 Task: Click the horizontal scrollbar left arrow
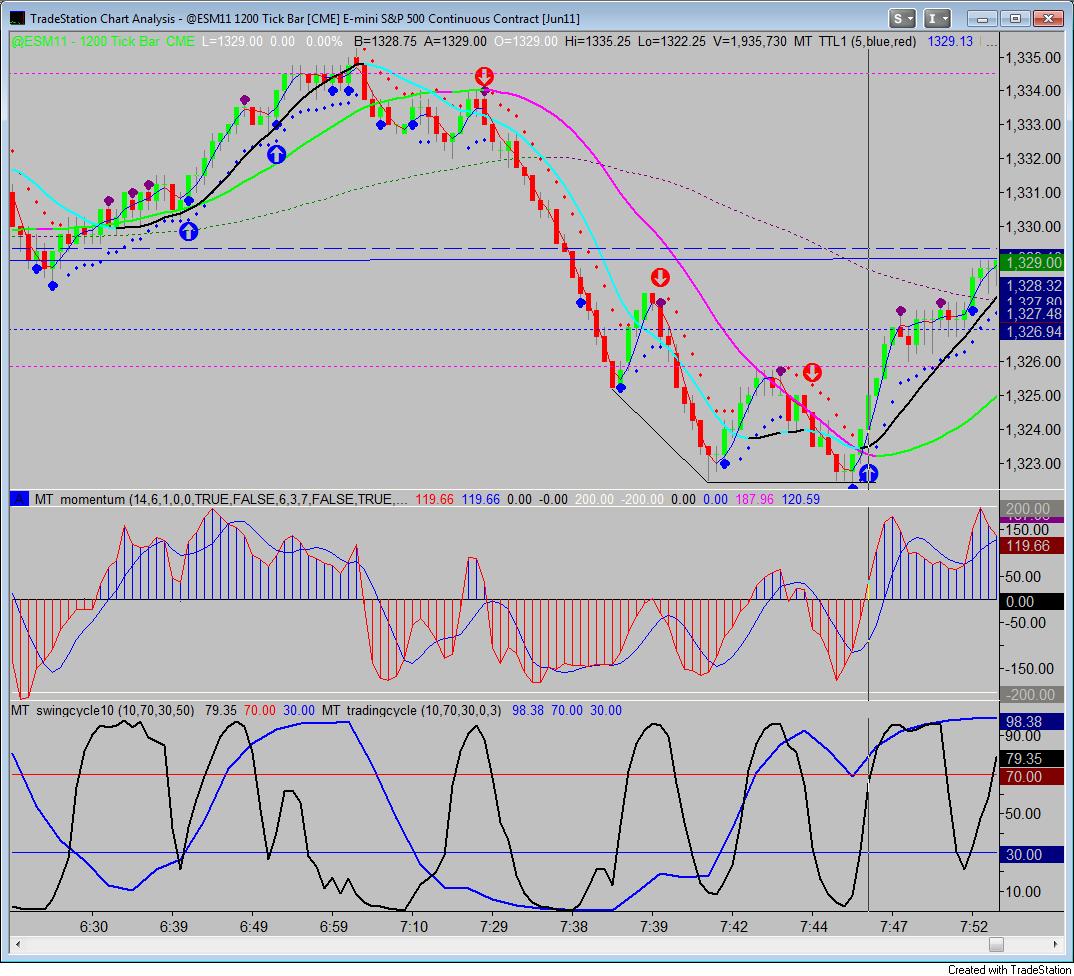point(18,944)
